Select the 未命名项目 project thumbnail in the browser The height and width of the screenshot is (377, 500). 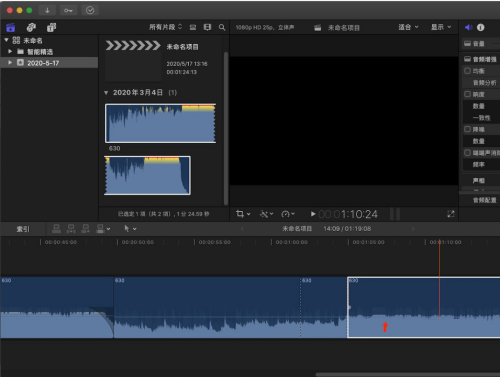(133, 60)
